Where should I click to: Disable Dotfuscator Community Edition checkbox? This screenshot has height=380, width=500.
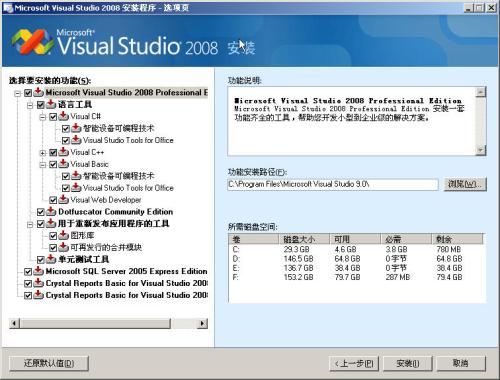tap(41, 212)
